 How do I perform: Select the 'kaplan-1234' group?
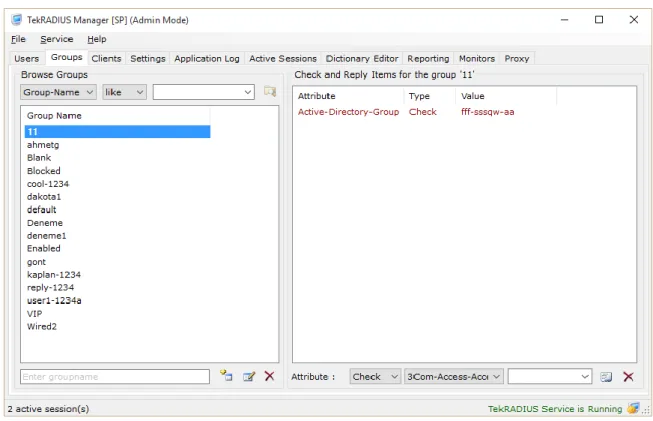coord(117,275)
